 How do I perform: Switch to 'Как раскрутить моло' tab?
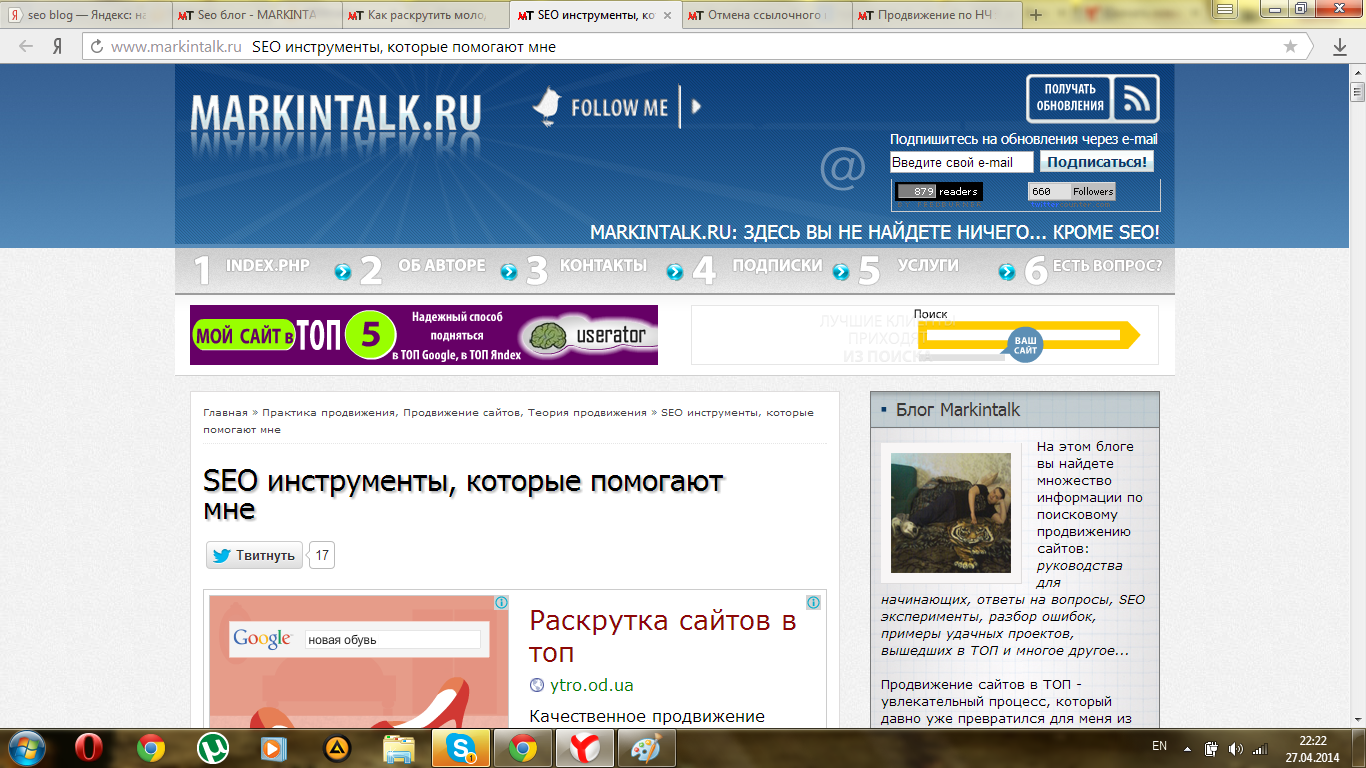(426, 15)
